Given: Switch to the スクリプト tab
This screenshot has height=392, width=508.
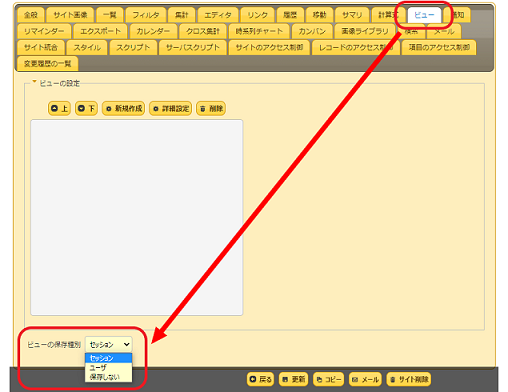Looking at the screenshot, I should (133, 47).
